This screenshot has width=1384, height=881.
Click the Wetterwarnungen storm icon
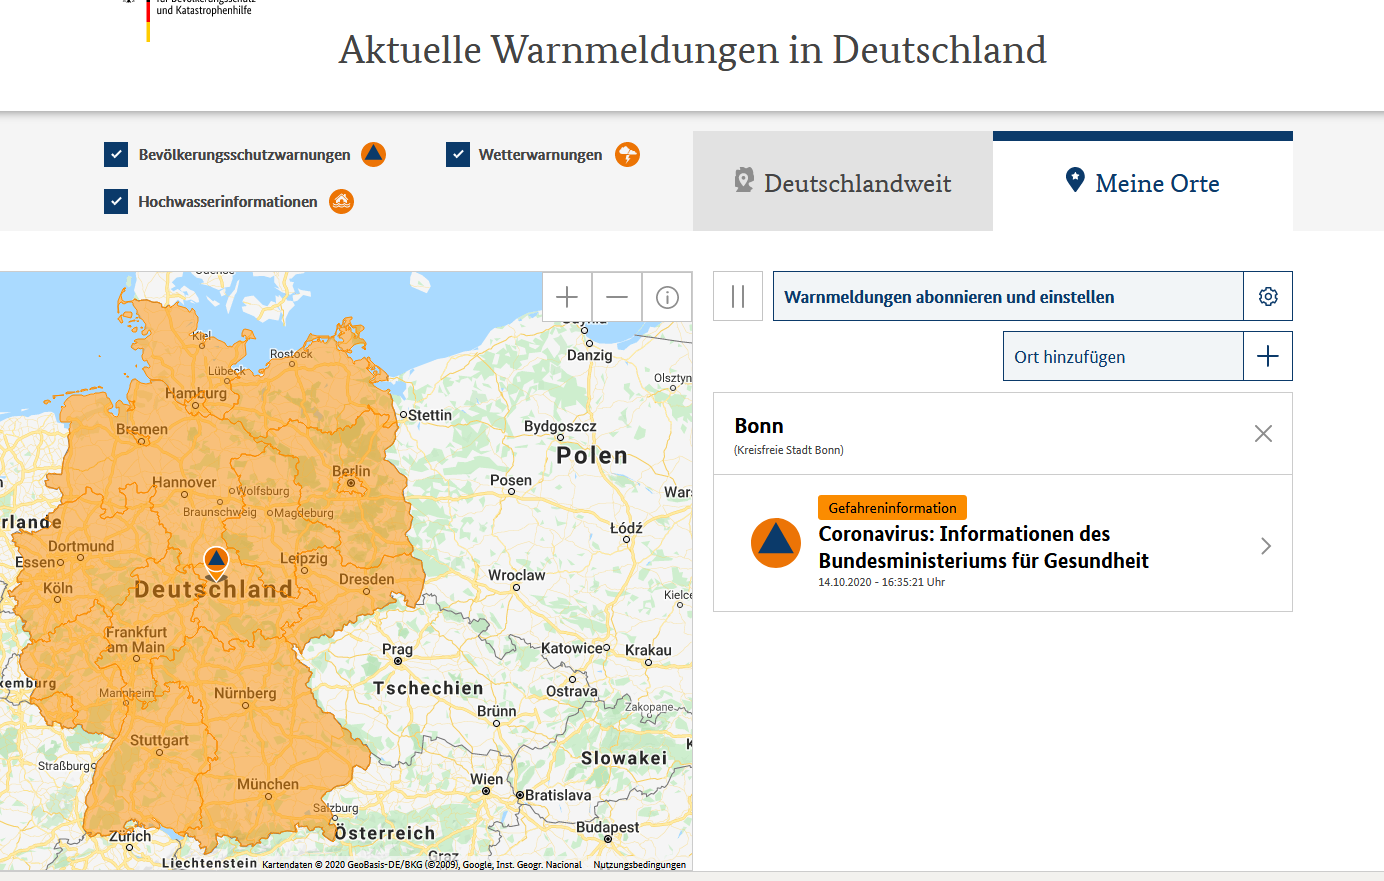627,154
